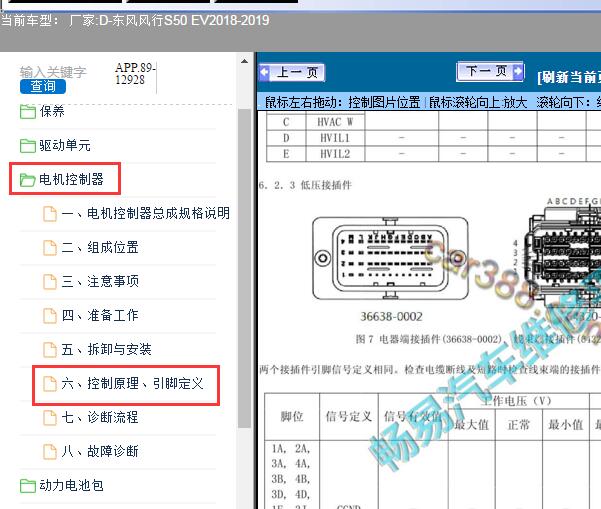Click the HVIL2 table cell

point(335,154)
